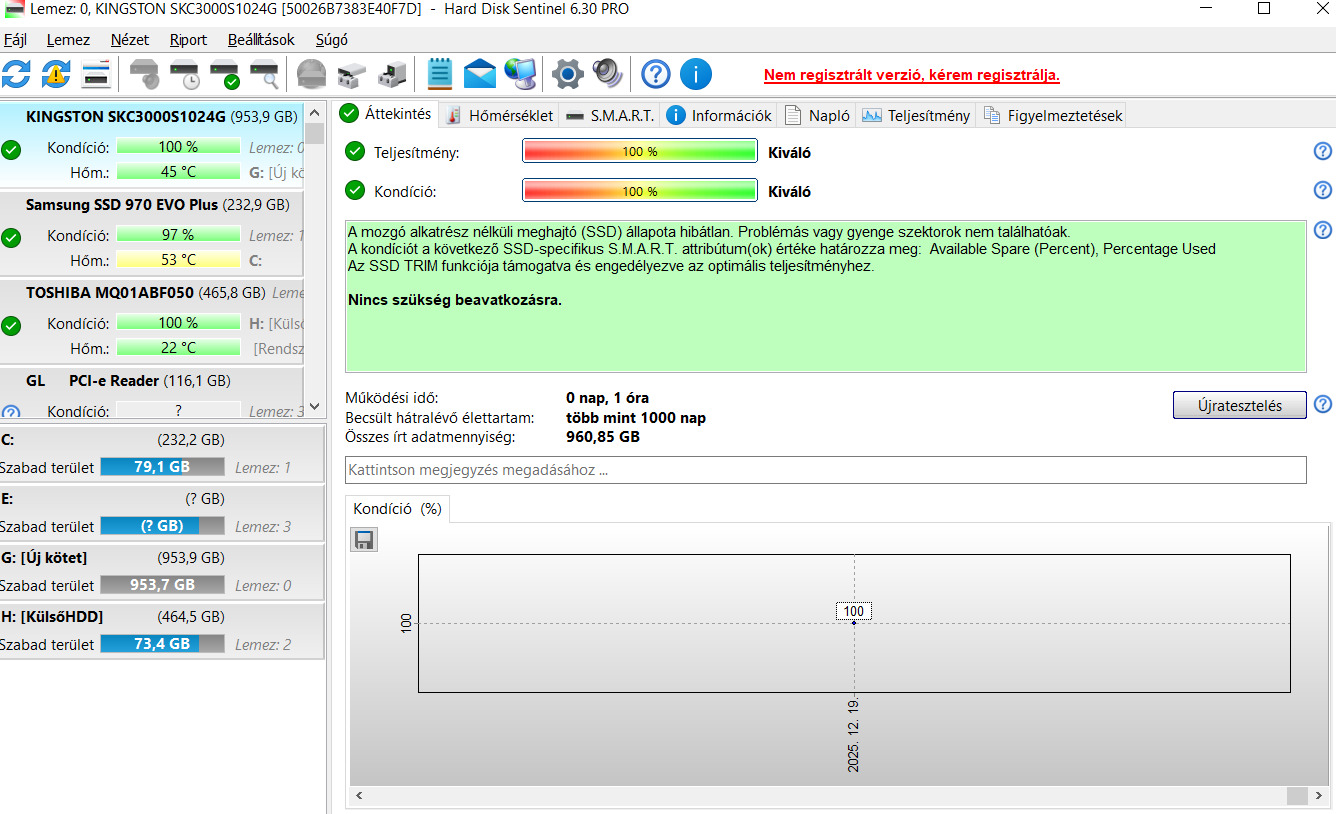
Task: Select the Kondíció (%) chart tab
Action: (x=397, y=508)
